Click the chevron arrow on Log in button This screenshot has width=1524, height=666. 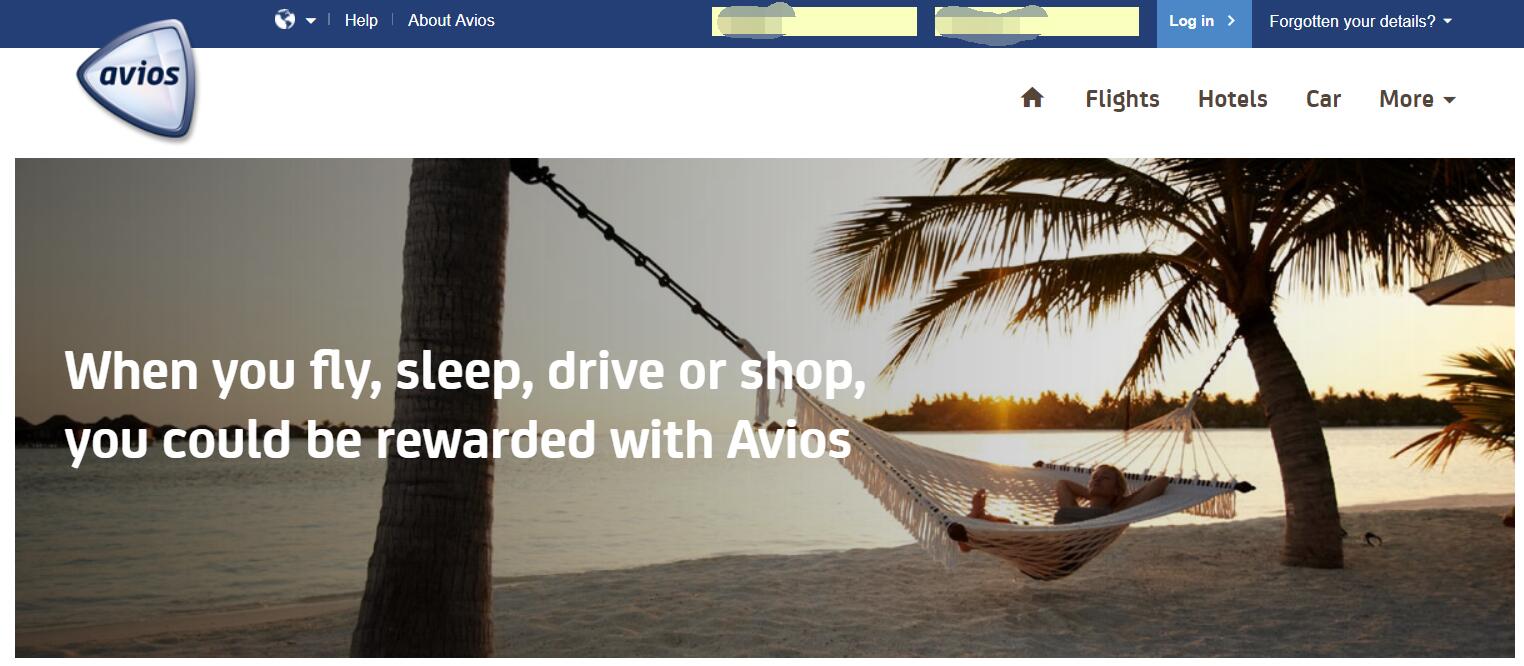tap(1231, 21)
